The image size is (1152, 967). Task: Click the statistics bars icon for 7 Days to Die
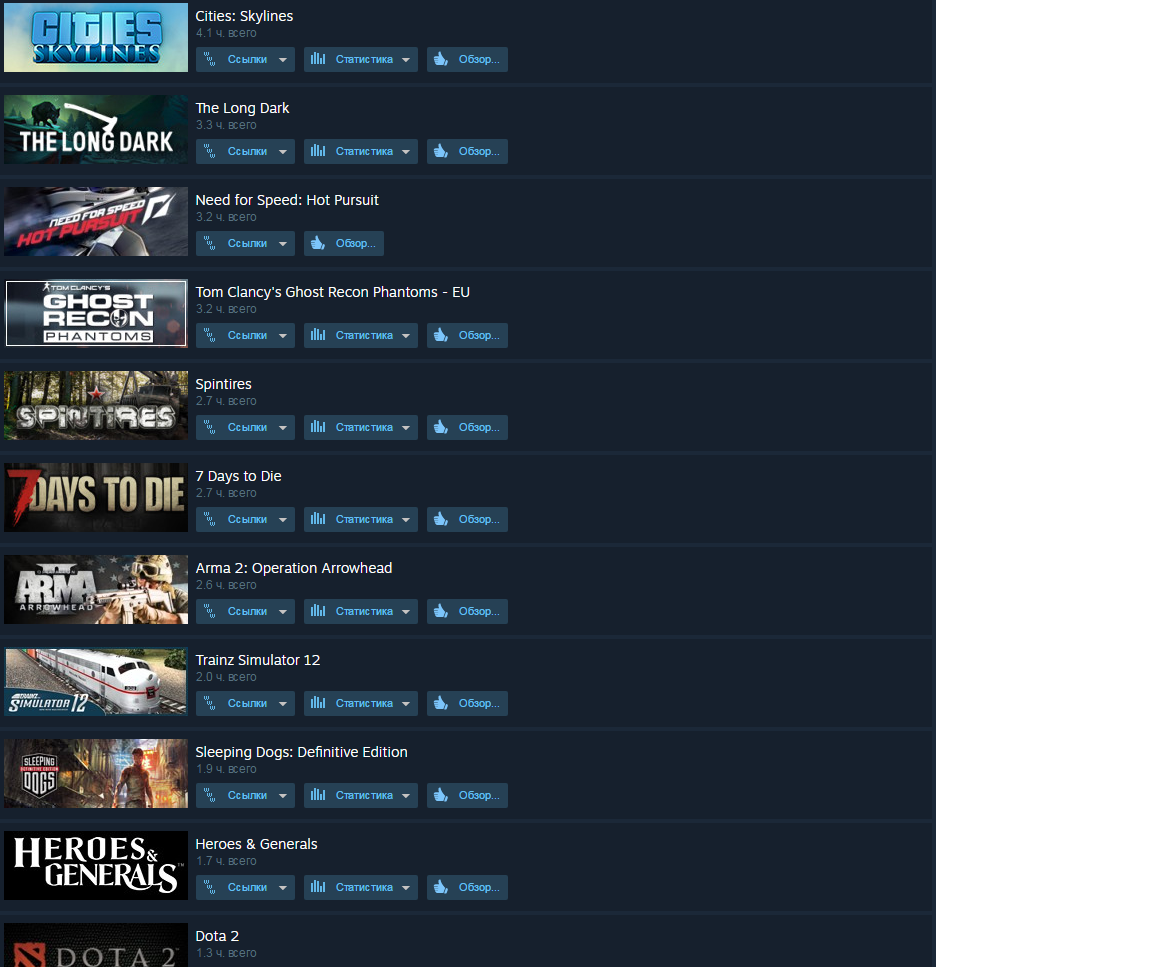pos(317,519)
